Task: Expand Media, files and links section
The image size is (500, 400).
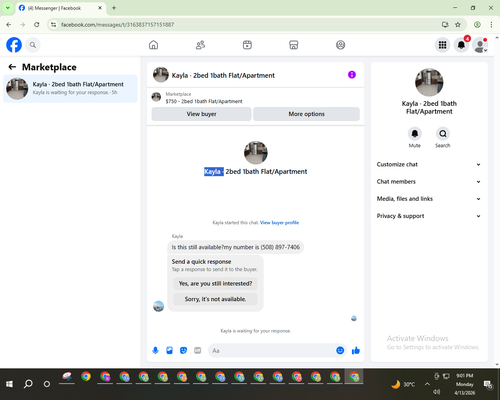Action: pyautogui.click(x=429, y=199)
